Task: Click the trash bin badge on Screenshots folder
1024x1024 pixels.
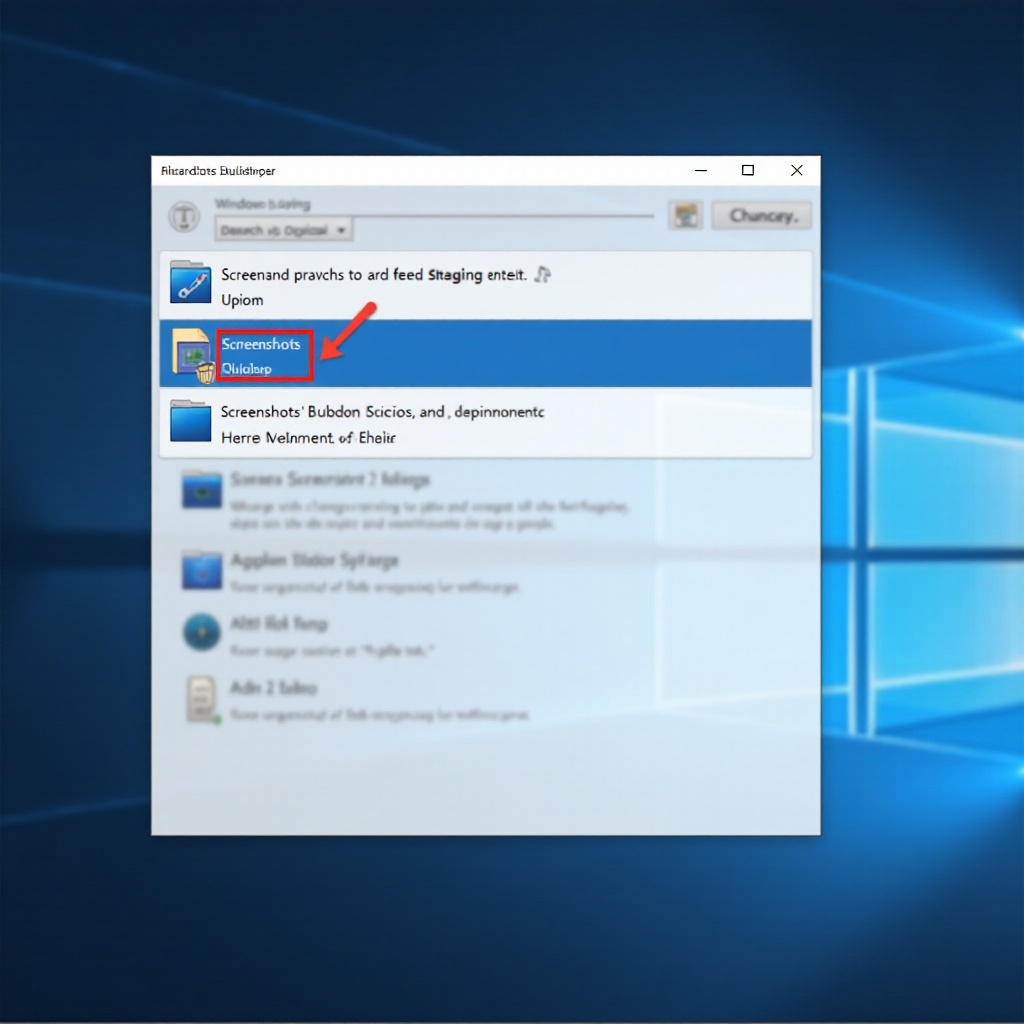Action: (206, 373)
